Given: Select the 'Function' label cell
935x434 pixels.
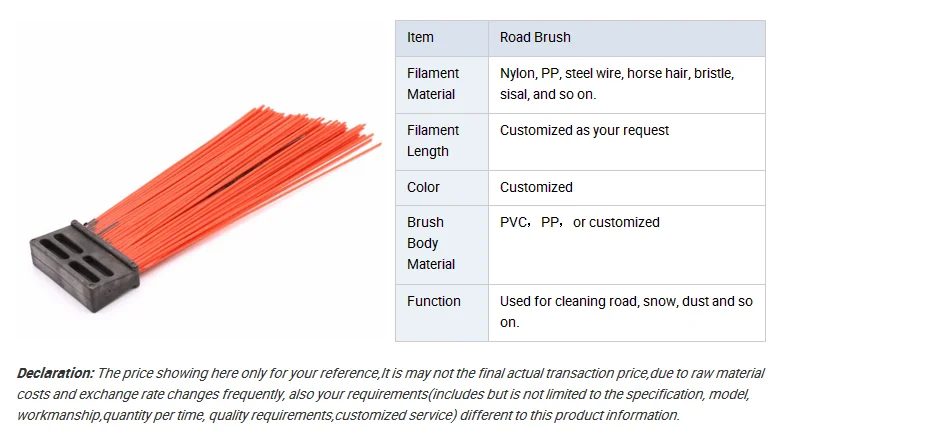Looking at the screenshot, I should point(434,301).
